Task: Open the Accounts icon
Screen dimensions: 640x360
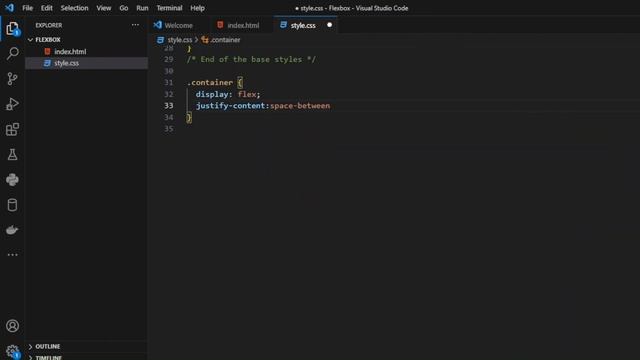Action: [12, 326]
